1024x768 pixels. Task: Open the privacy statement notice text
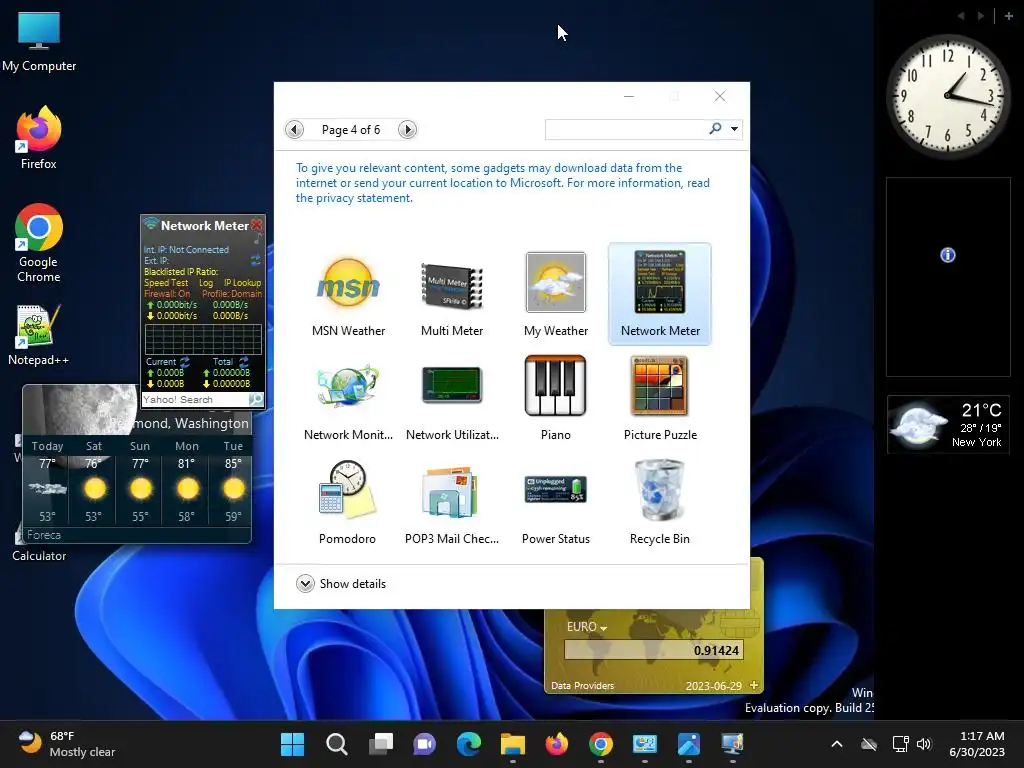tap(503, 183)
